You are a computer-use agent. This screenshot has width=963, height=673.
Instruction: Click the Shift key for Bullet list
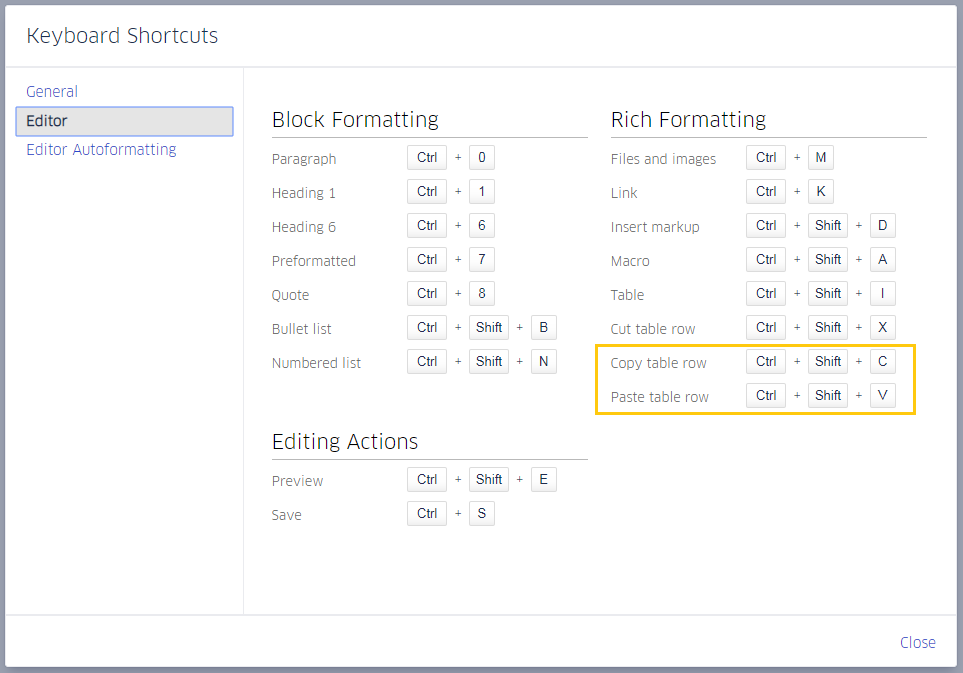(x=488, y=327)
